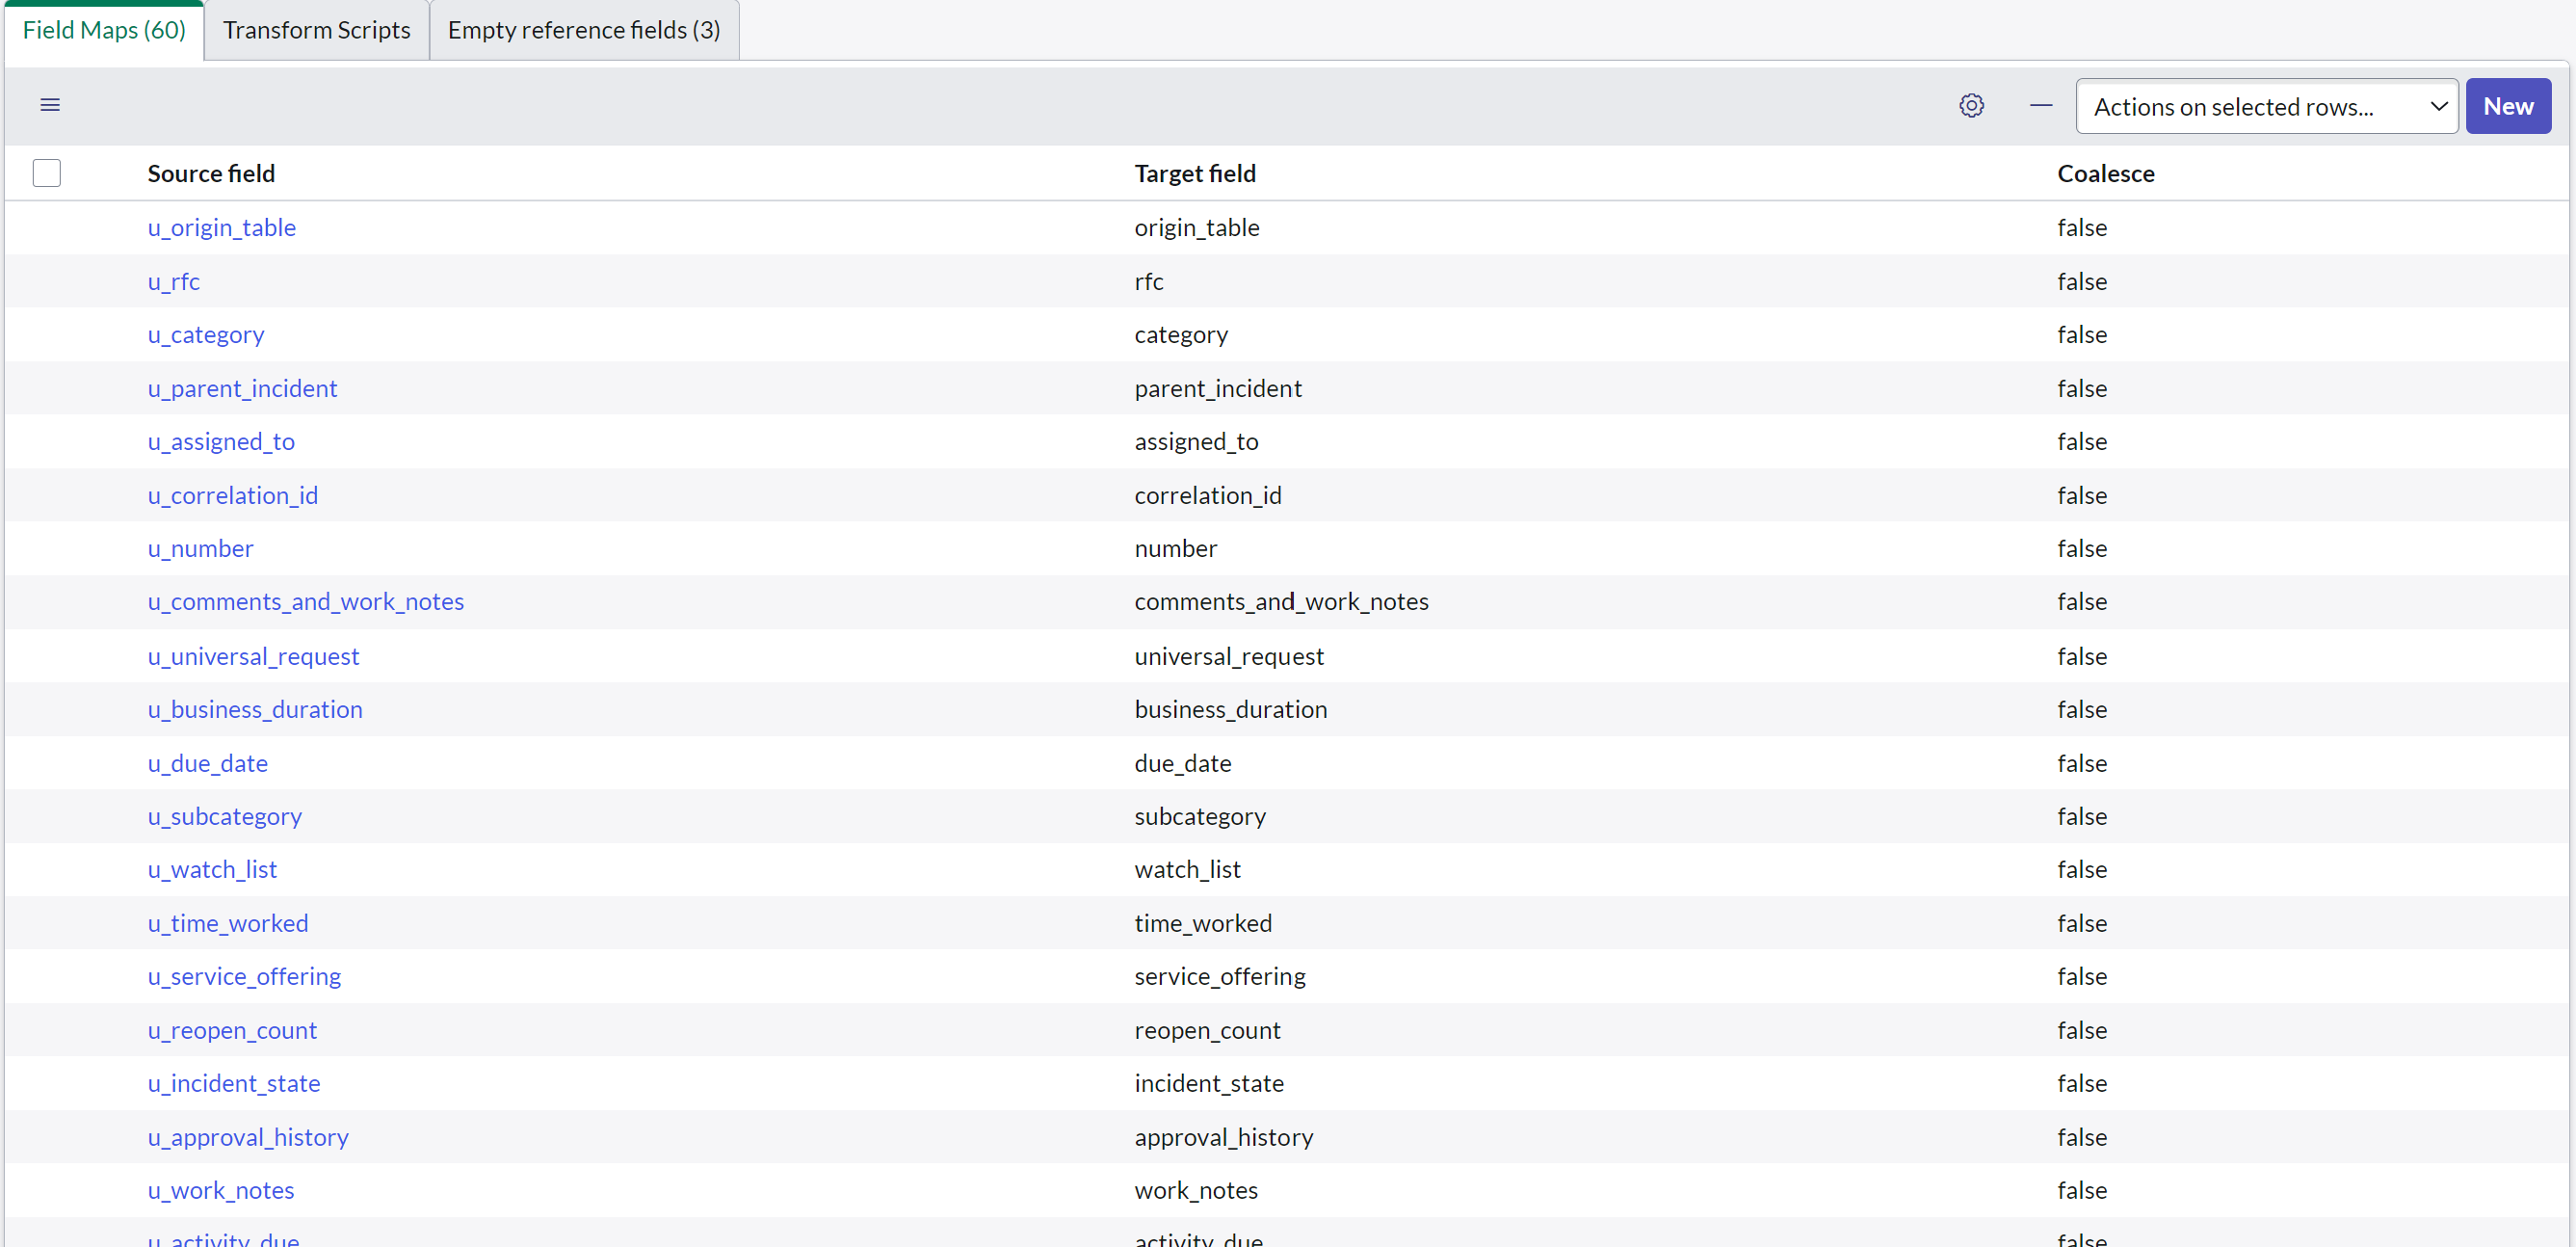Open u_comments_and_work_notes field map
Viewport: 2576px width, 1247px height.
point(305,601)
